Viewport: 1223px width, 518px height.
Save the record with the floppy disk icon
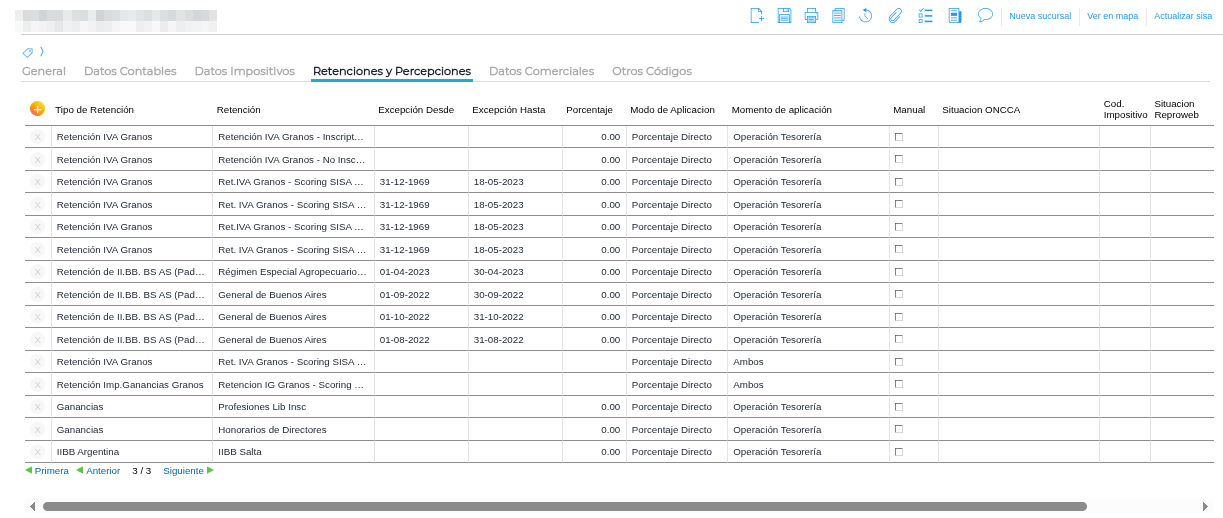[x=784, y=15]
